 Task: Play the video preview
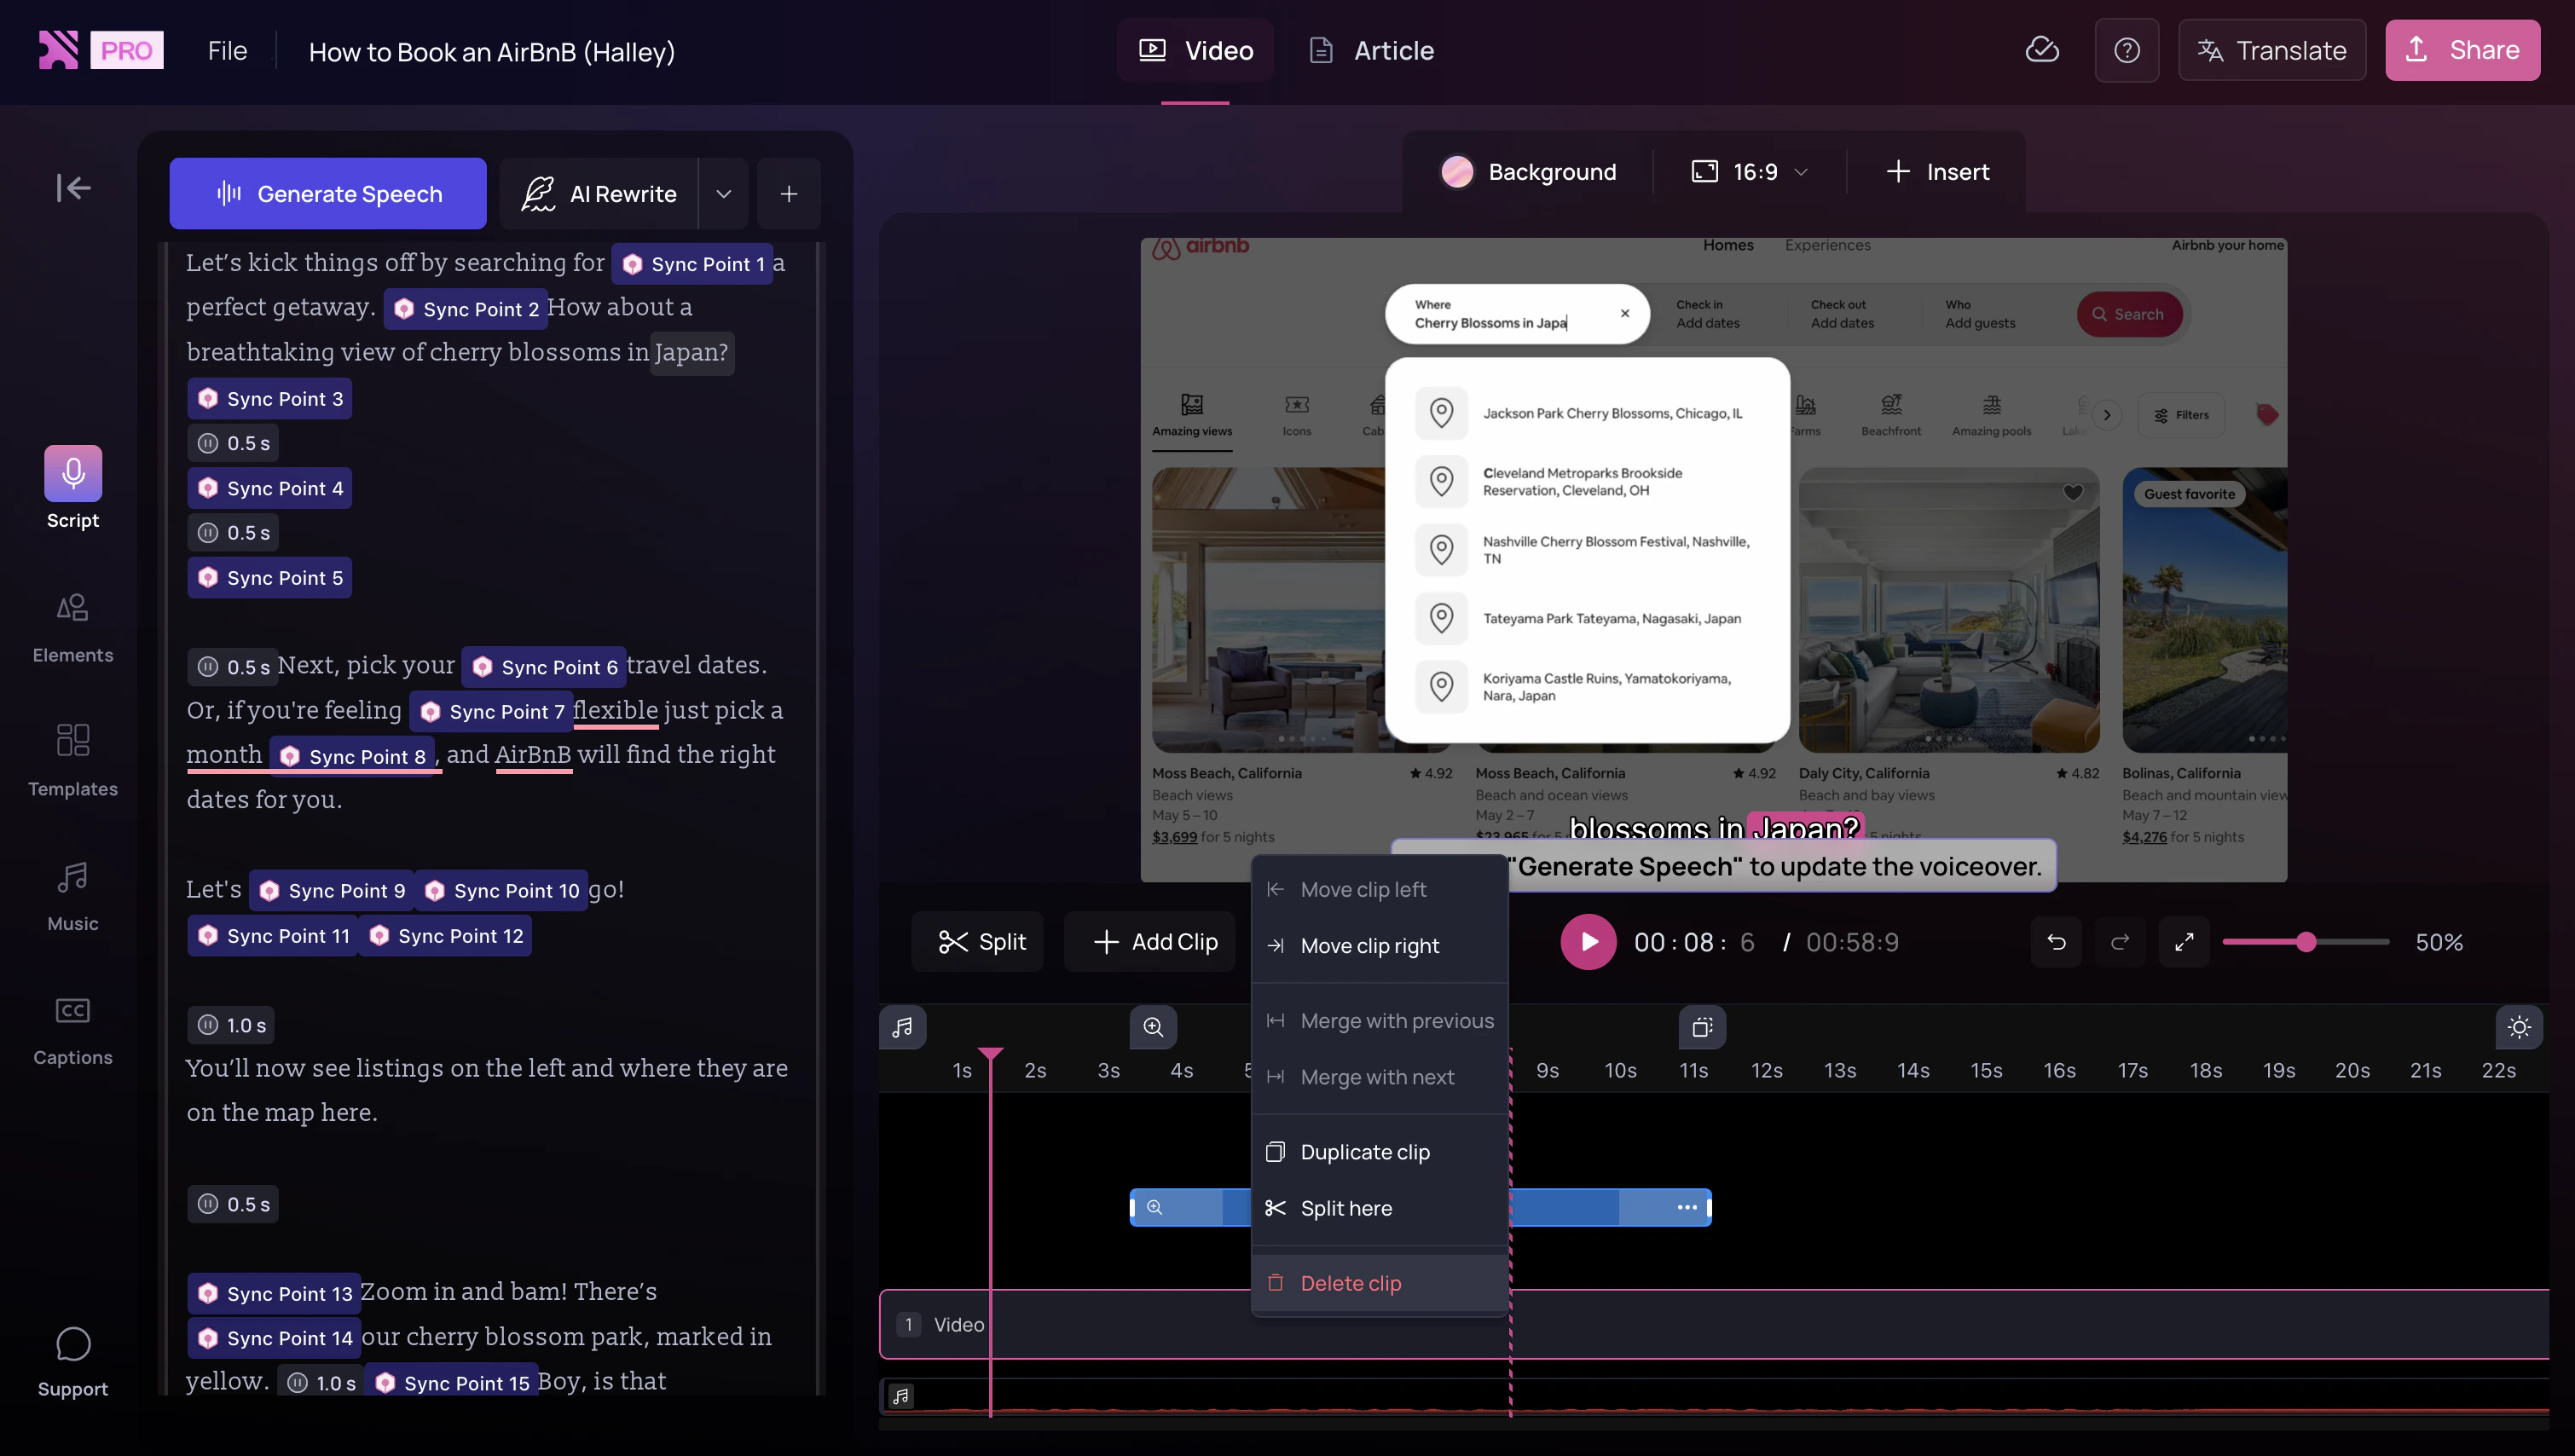coord(1588,942)
